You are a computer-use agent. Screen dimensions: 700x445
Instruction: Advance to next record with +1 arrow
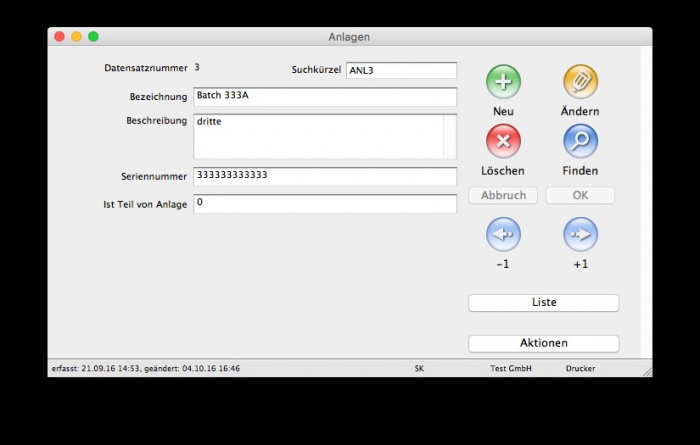[580, 234]
